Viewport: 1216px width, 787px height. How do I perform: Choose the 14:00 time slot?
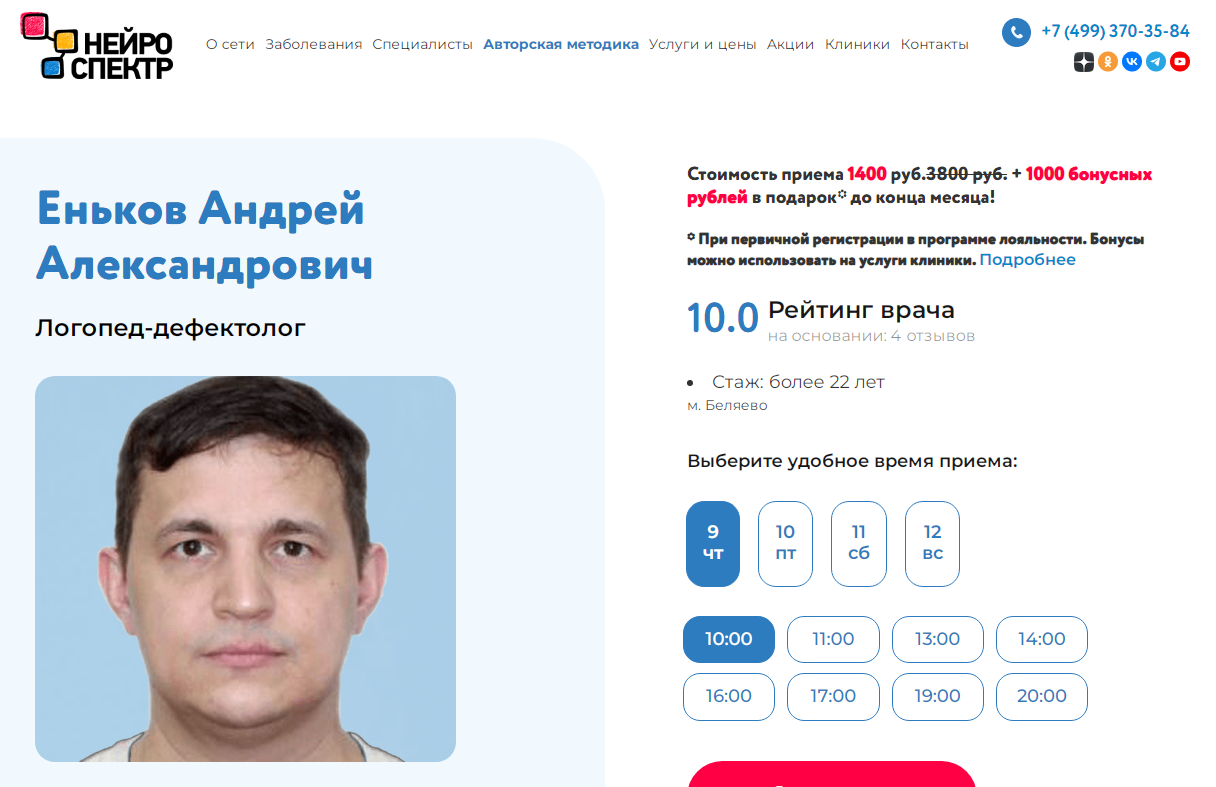1042,639
